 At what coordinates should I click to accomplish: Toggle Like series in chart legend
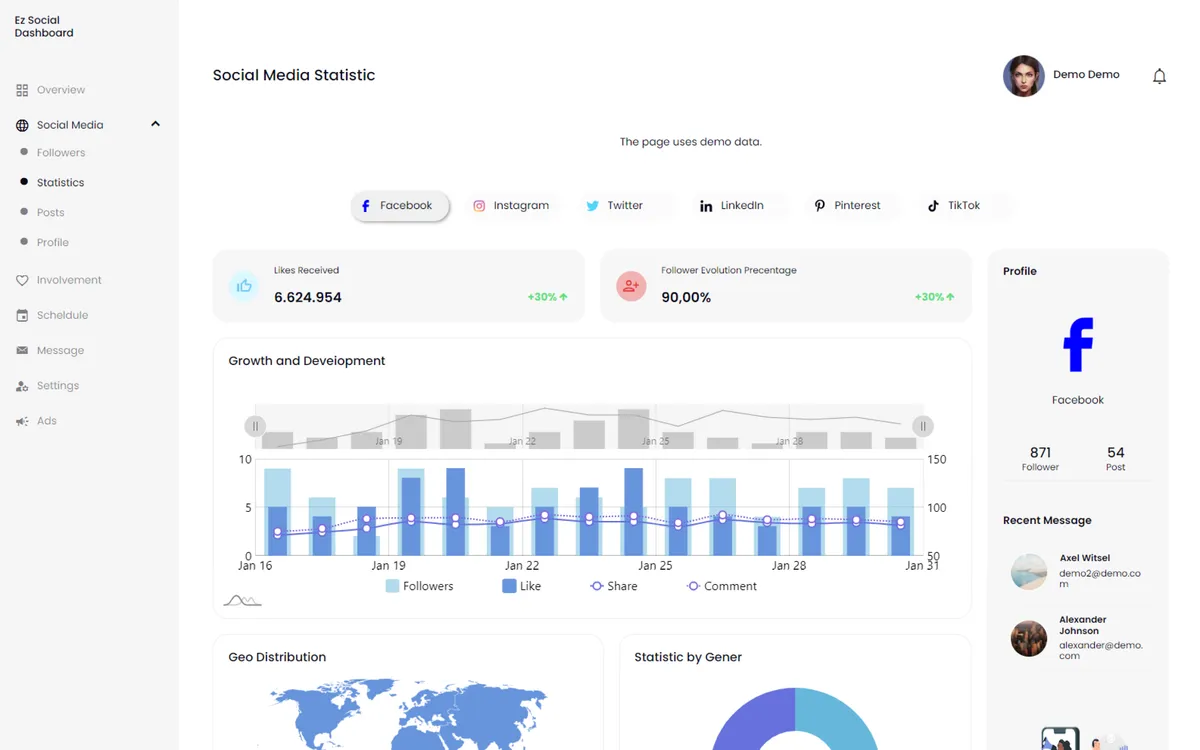pos(521,586)
